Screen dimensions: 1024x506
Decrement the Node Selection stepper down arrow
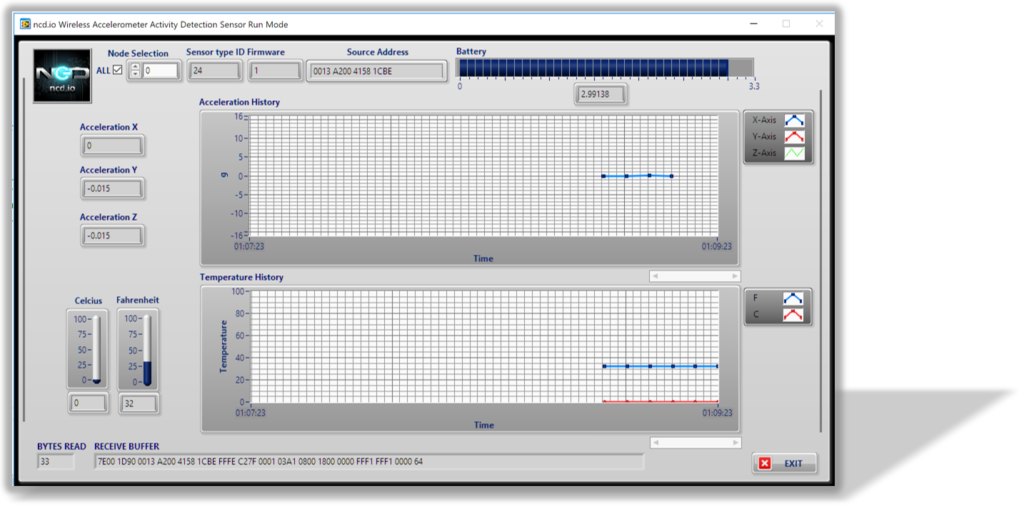coord(135,74)
